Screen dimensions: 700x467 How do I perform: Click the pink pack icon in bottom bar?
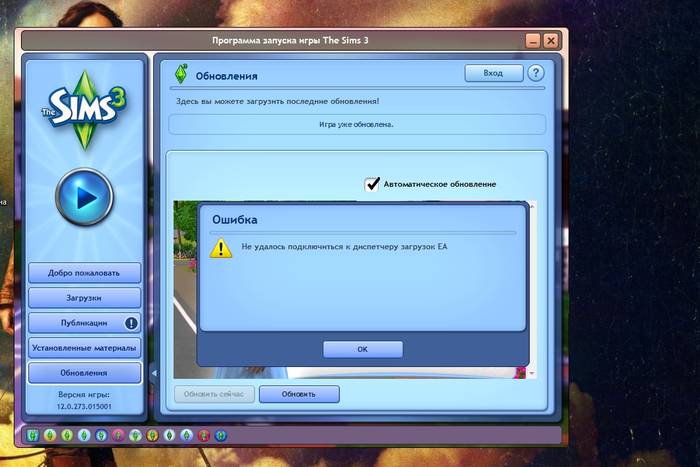point(118,435)
